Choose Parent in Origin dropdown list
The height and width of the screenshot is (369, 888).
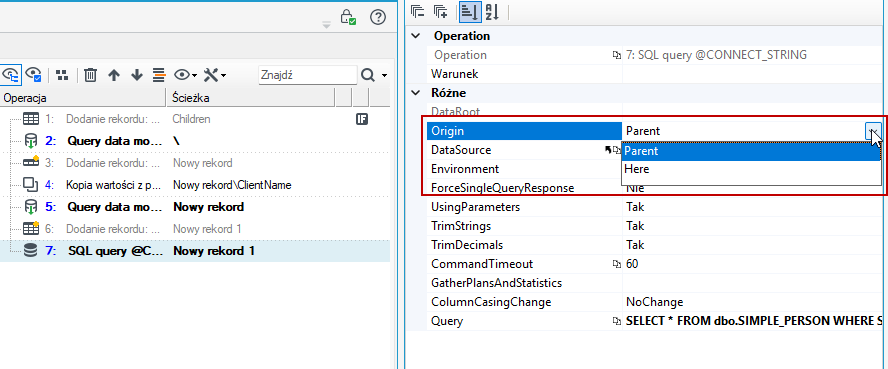click(752, 151)
